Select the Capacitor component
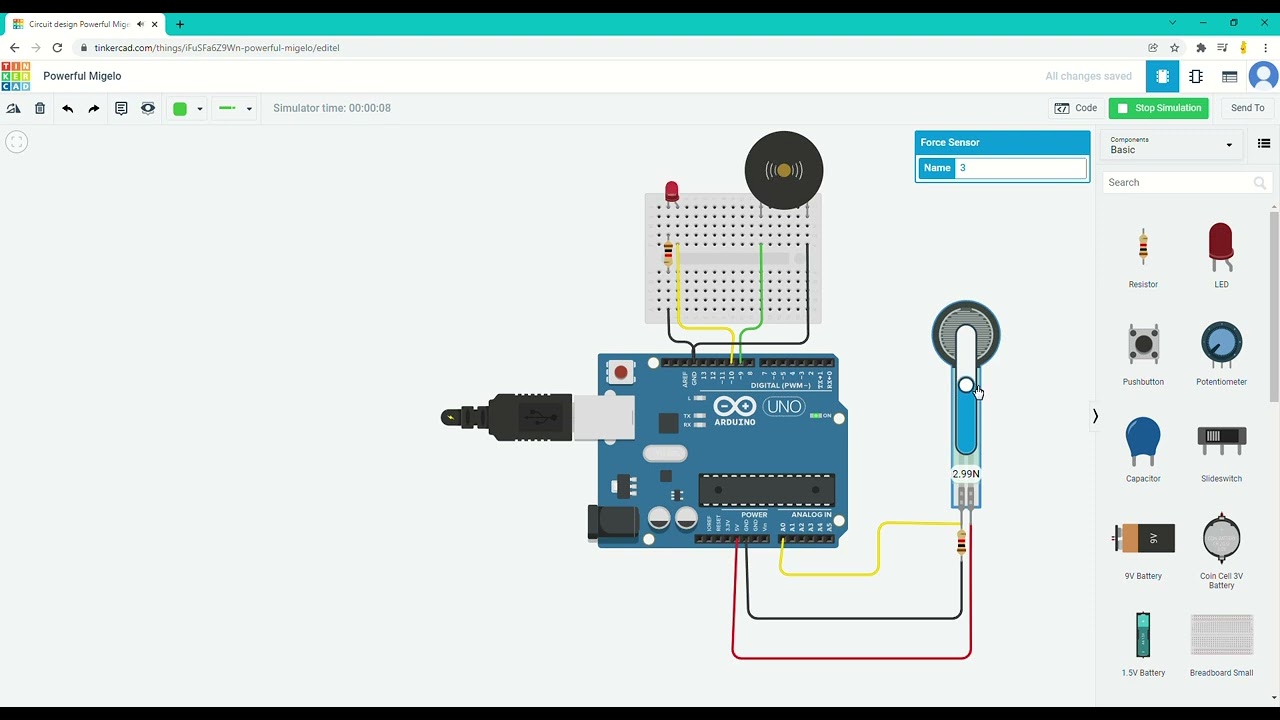The image size is (1280, 720). [x=1143, y=450]
